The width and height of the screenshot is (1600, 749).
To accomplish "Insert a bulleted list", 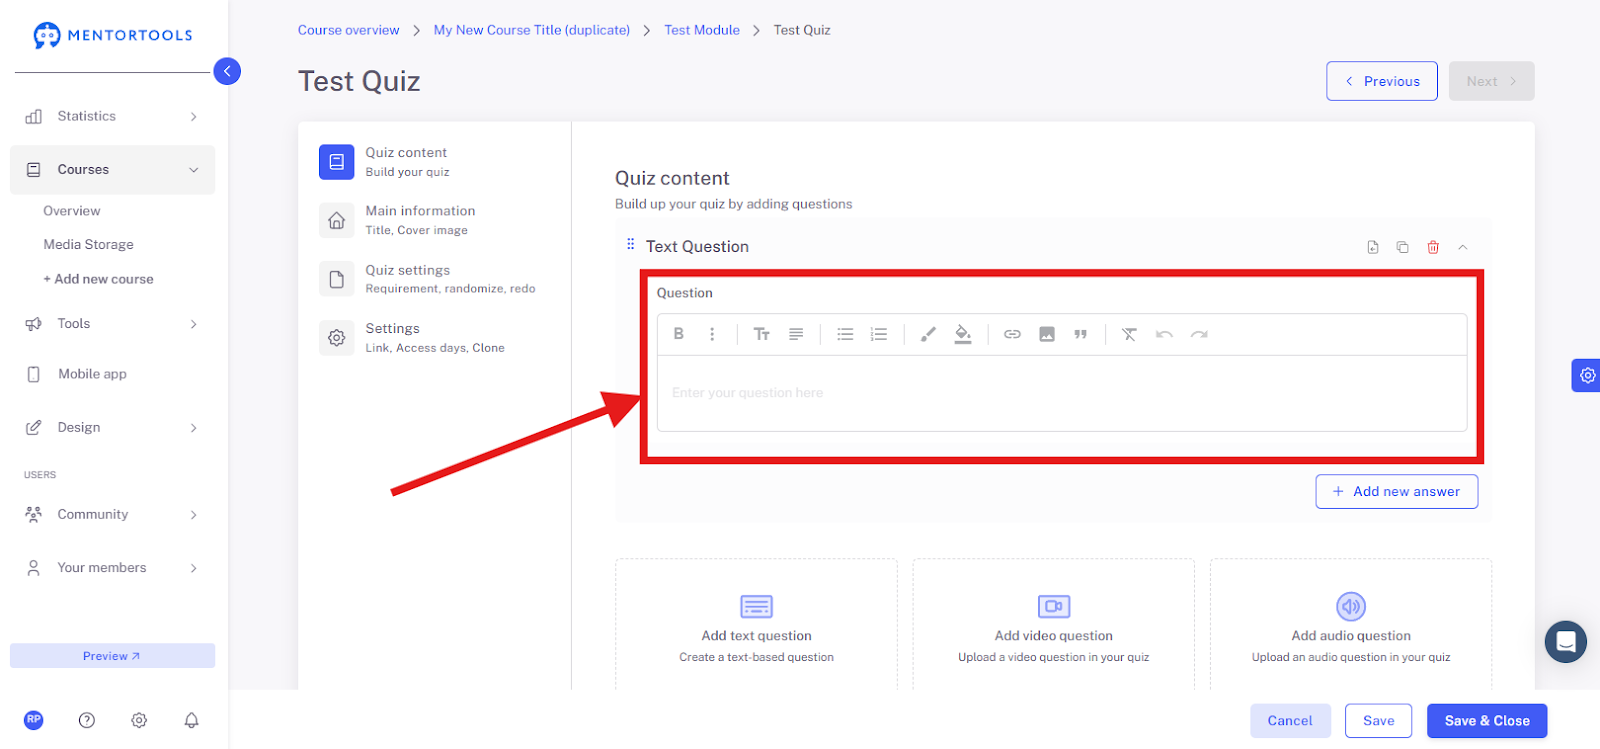I will (845, 334).
